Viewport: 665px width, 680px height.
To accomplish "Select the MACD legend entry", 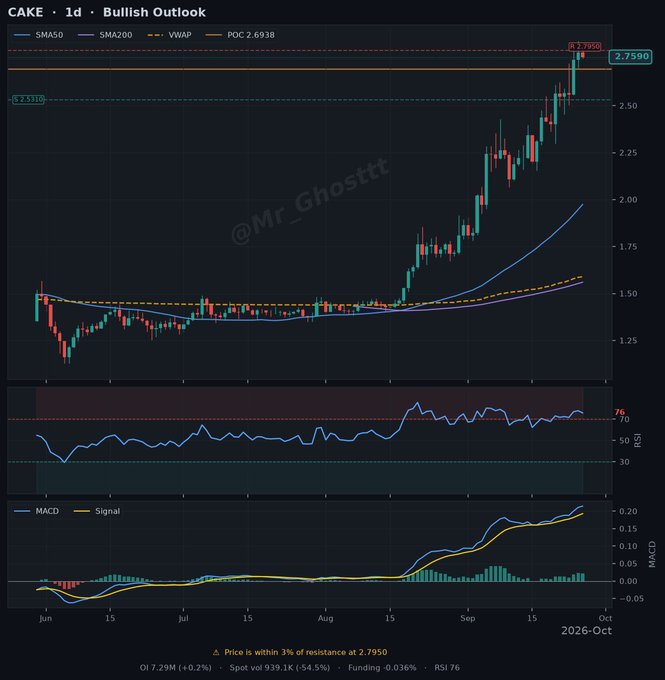I will [x=36, y=511].
